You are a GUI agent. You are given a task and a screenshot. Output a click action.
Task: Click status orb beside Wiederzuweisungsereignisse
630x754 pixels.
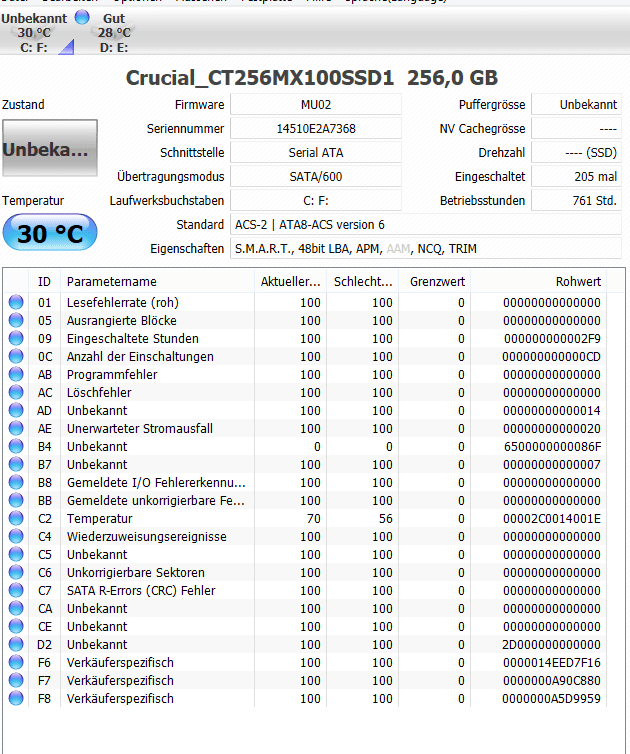coord(16,536)
